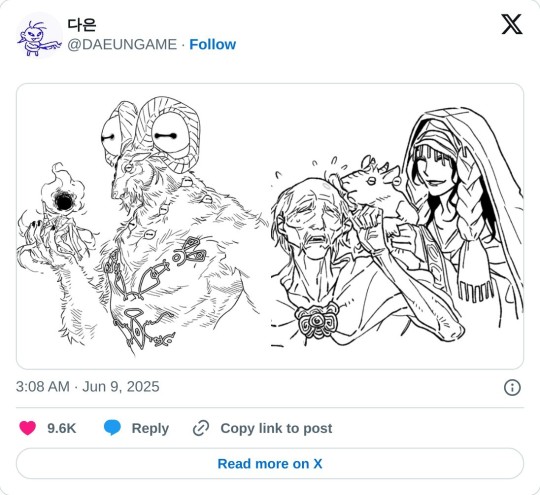Click the 다은 display name

click(x=82, y=25)
